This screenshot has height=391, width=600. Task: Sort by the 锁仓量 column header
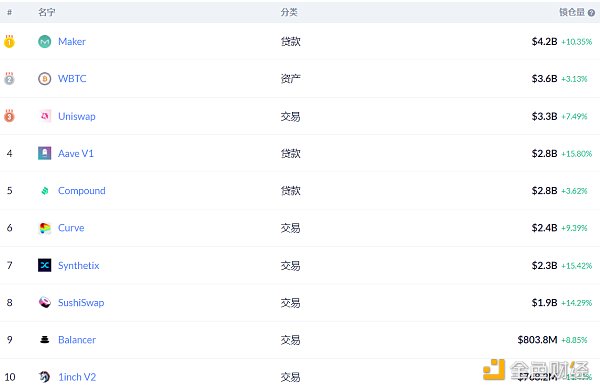[572, 12]
